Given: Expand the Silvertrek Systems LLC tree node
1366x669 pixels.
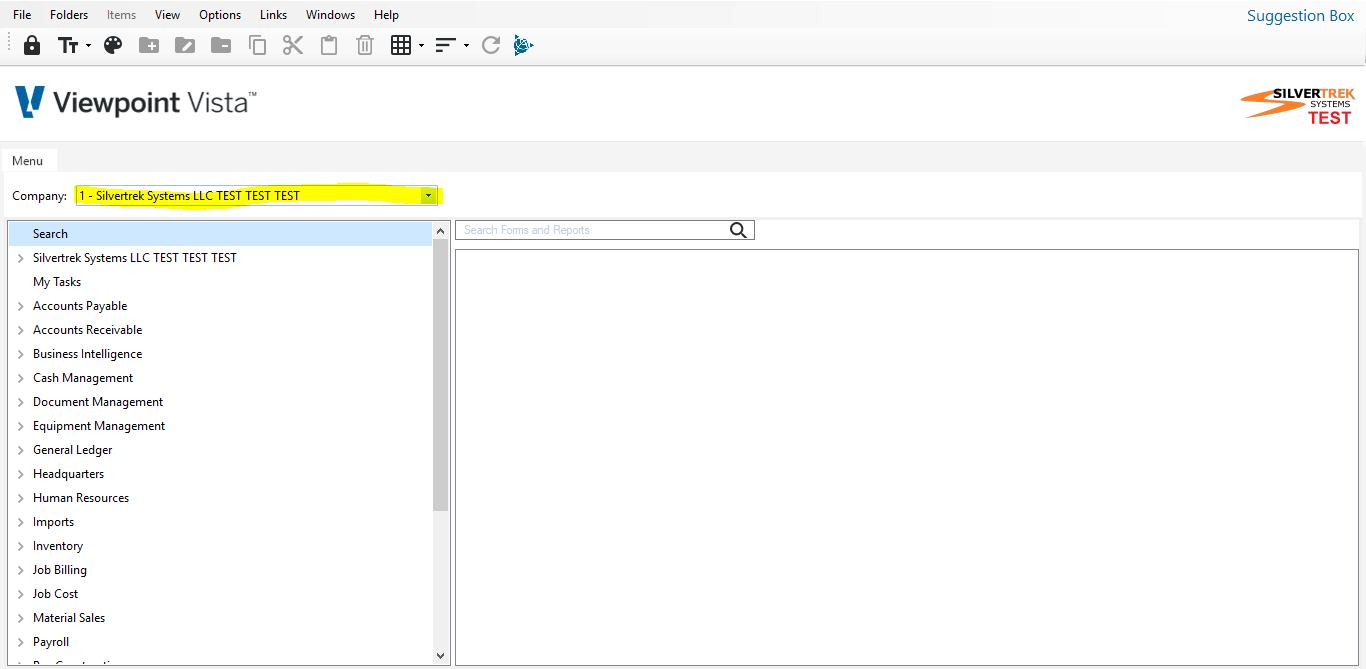Looking at the screenshot, I should 21,258.
